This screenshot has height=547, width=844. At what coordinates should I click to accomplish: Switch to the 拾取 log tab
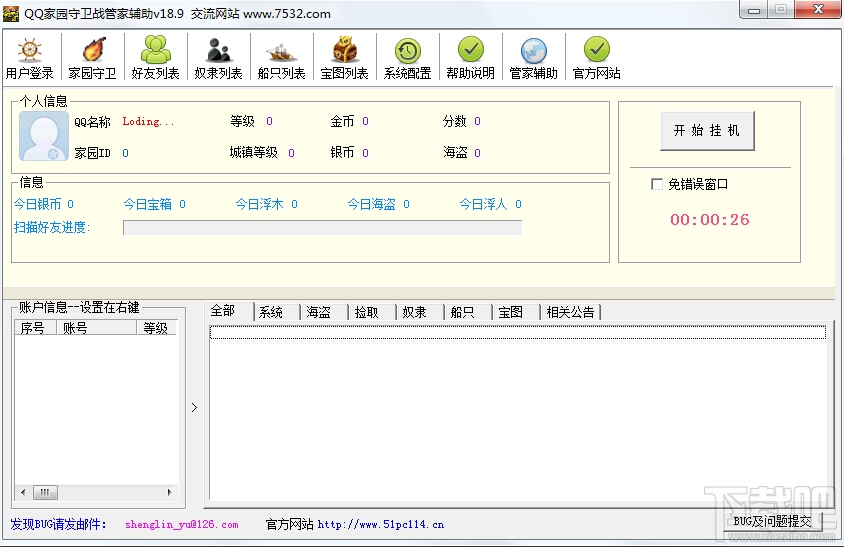click(367, 312)
